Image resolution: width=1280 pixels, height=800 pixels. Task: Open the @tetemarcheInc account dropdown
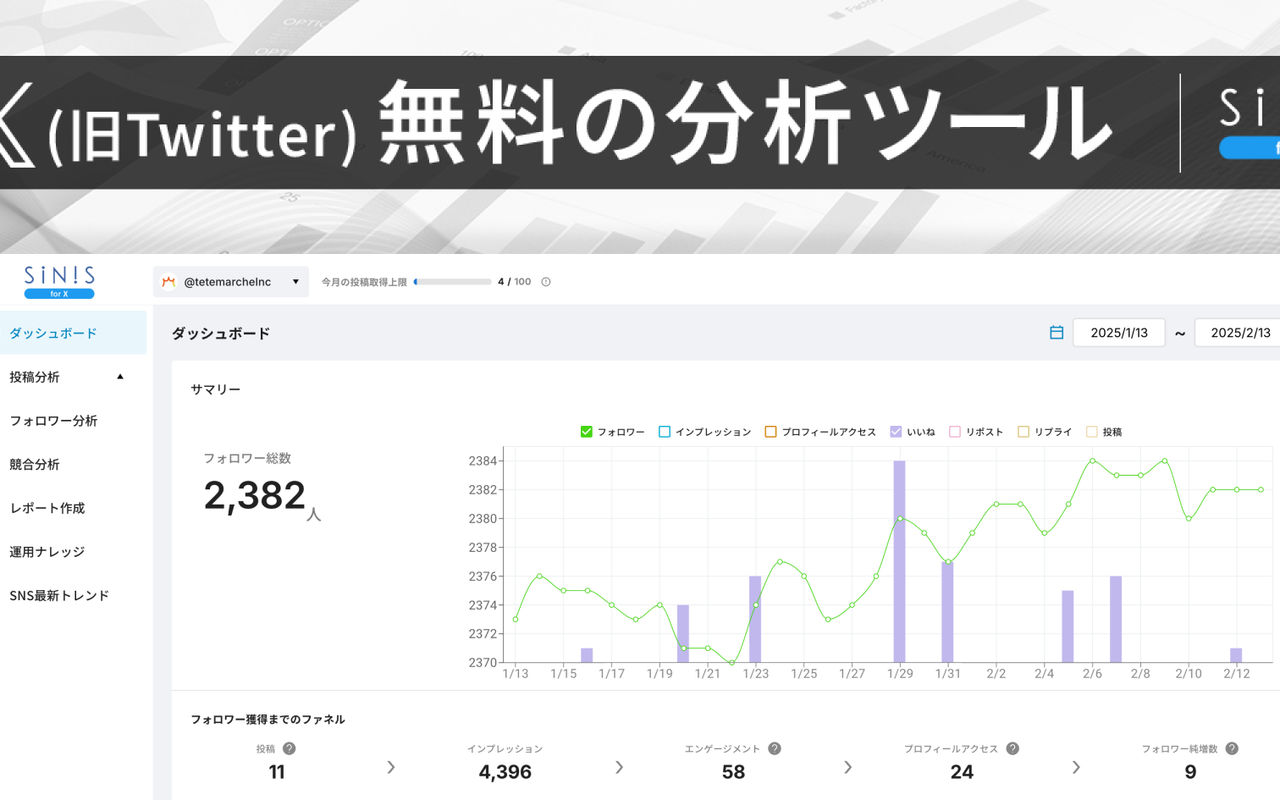(231, 282)
